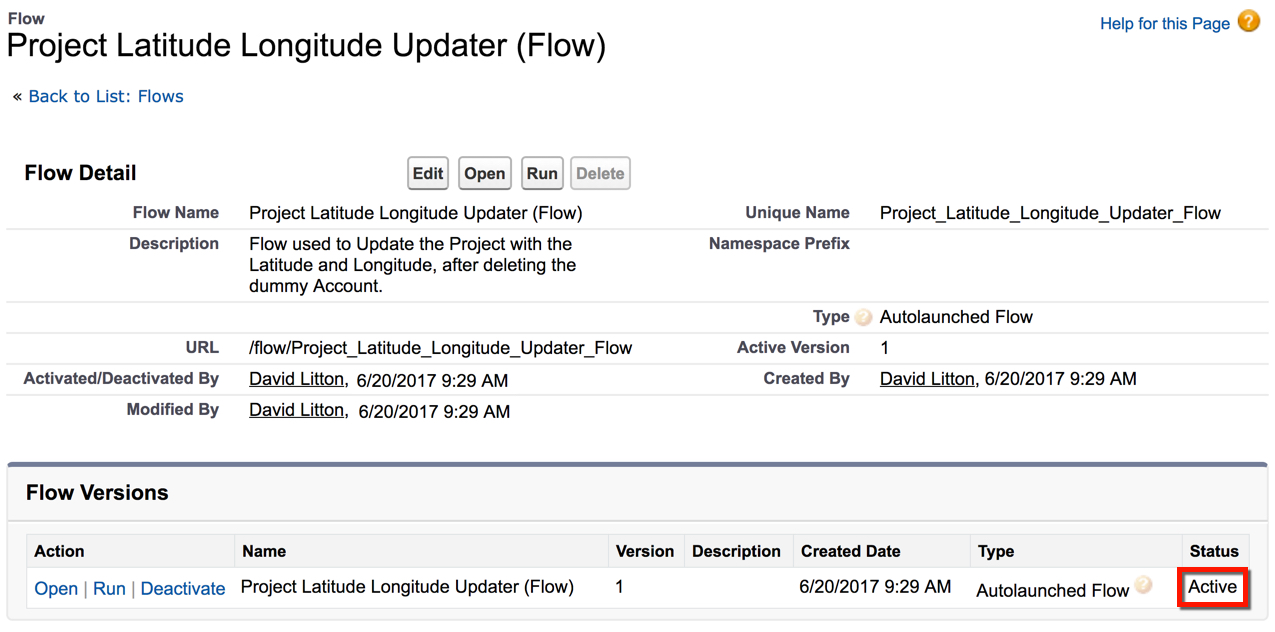
Task: Open the Help for this Page link
Action: pos(1164,23)
